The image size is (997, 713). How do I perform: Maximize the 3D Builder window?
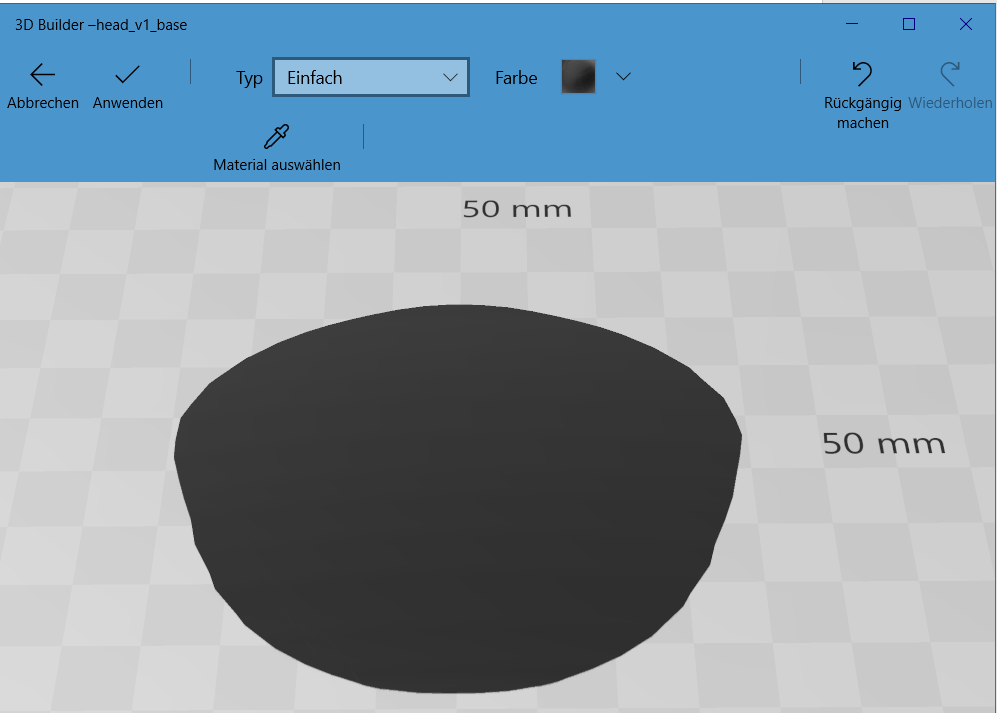[x=909, y=24]
